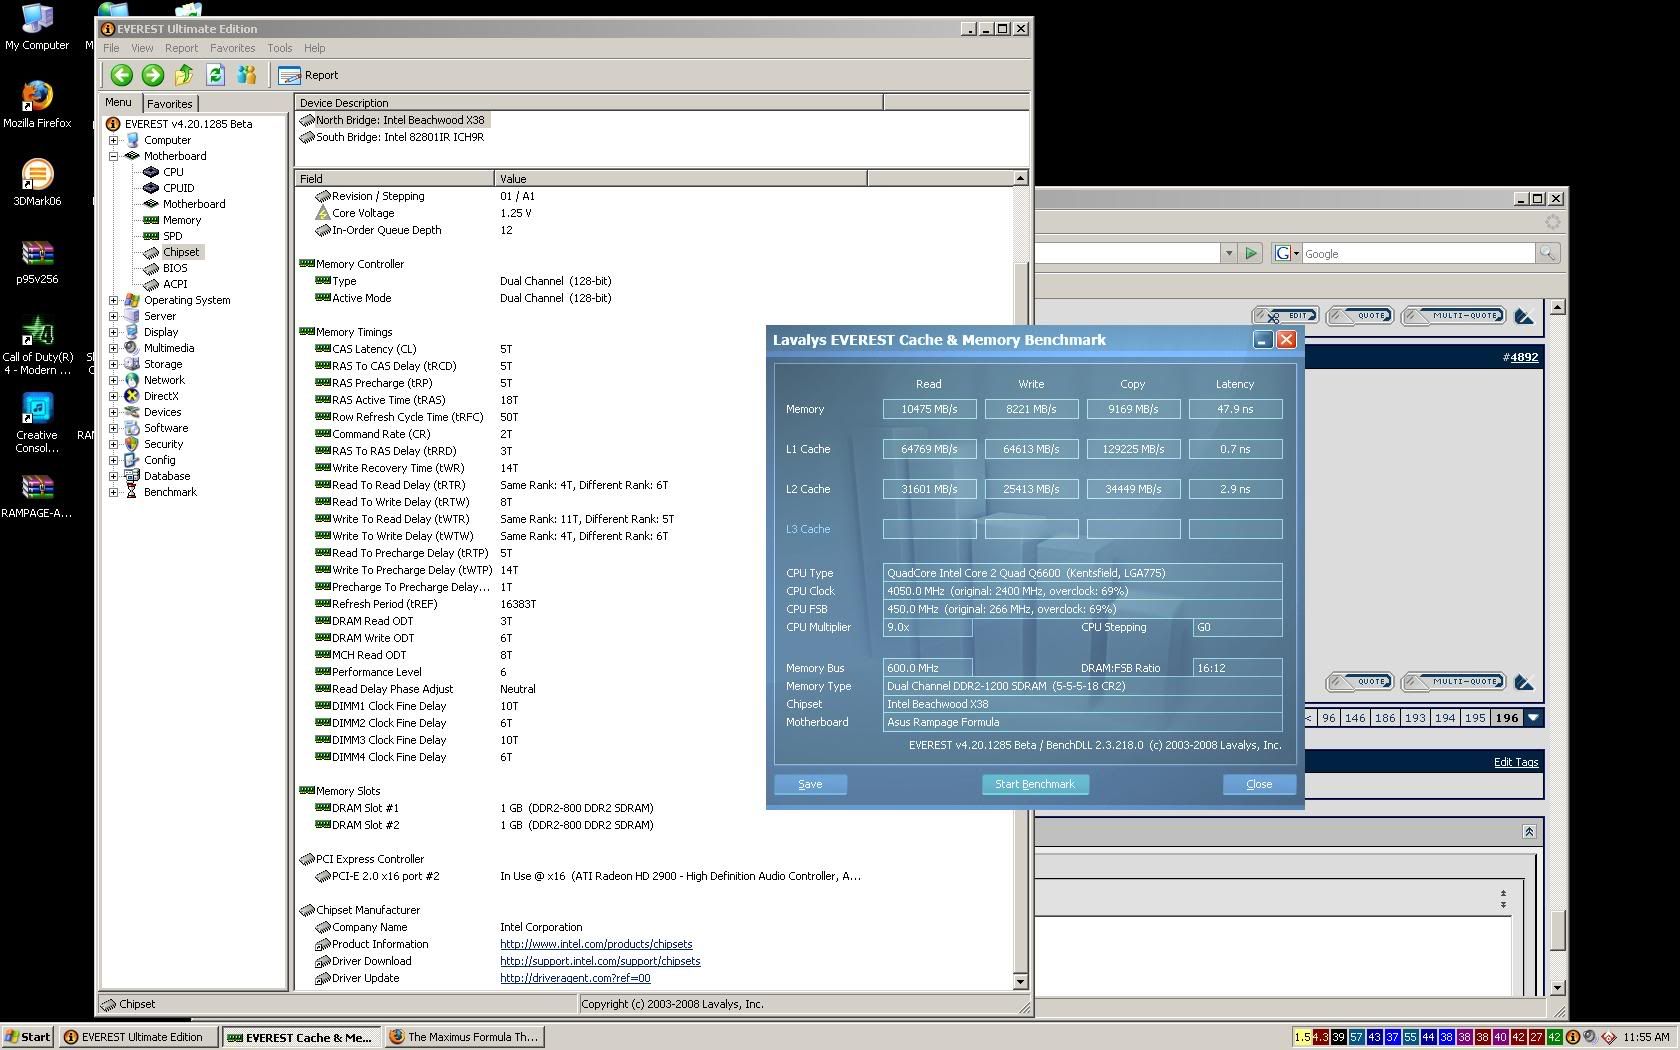
Task: Expand the Operating System tree node
Action: [113, 300]
